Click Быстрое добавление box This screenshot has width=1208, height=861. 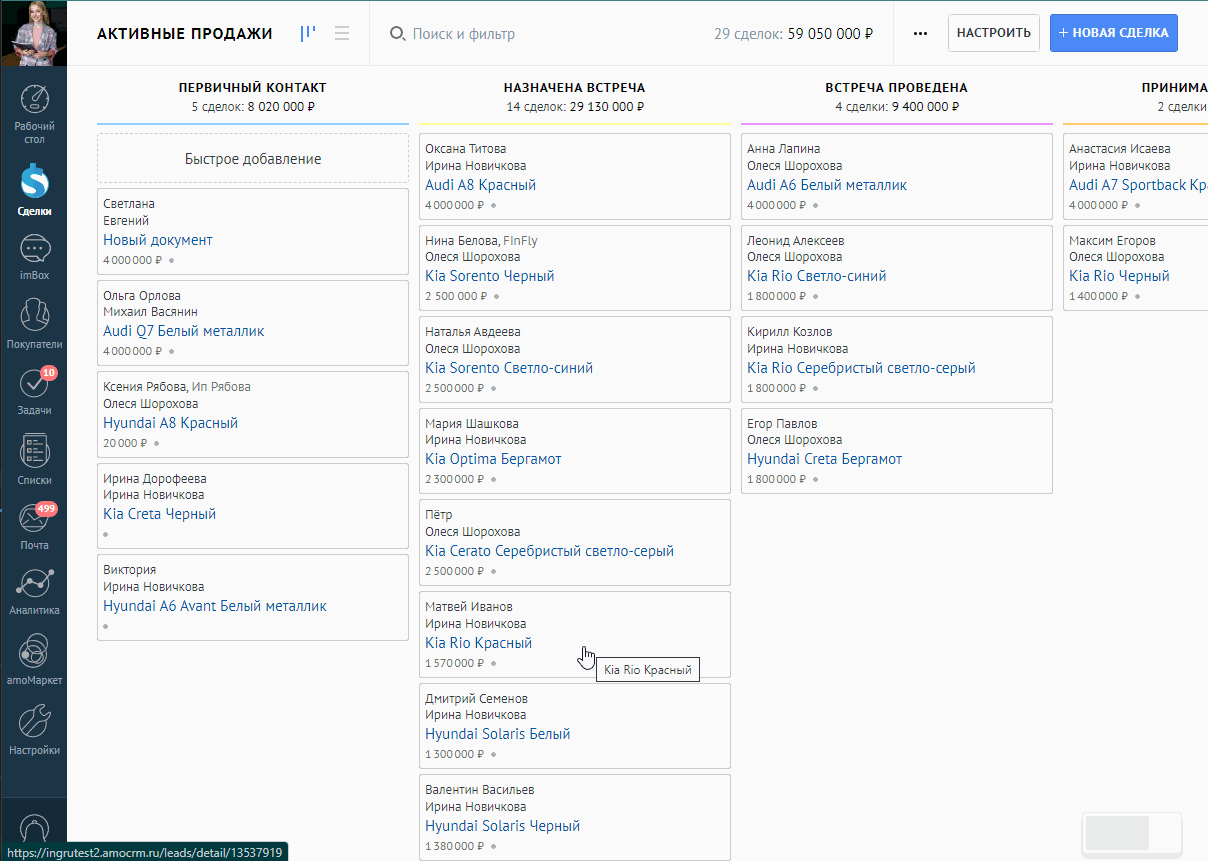[x=253, y=159]
